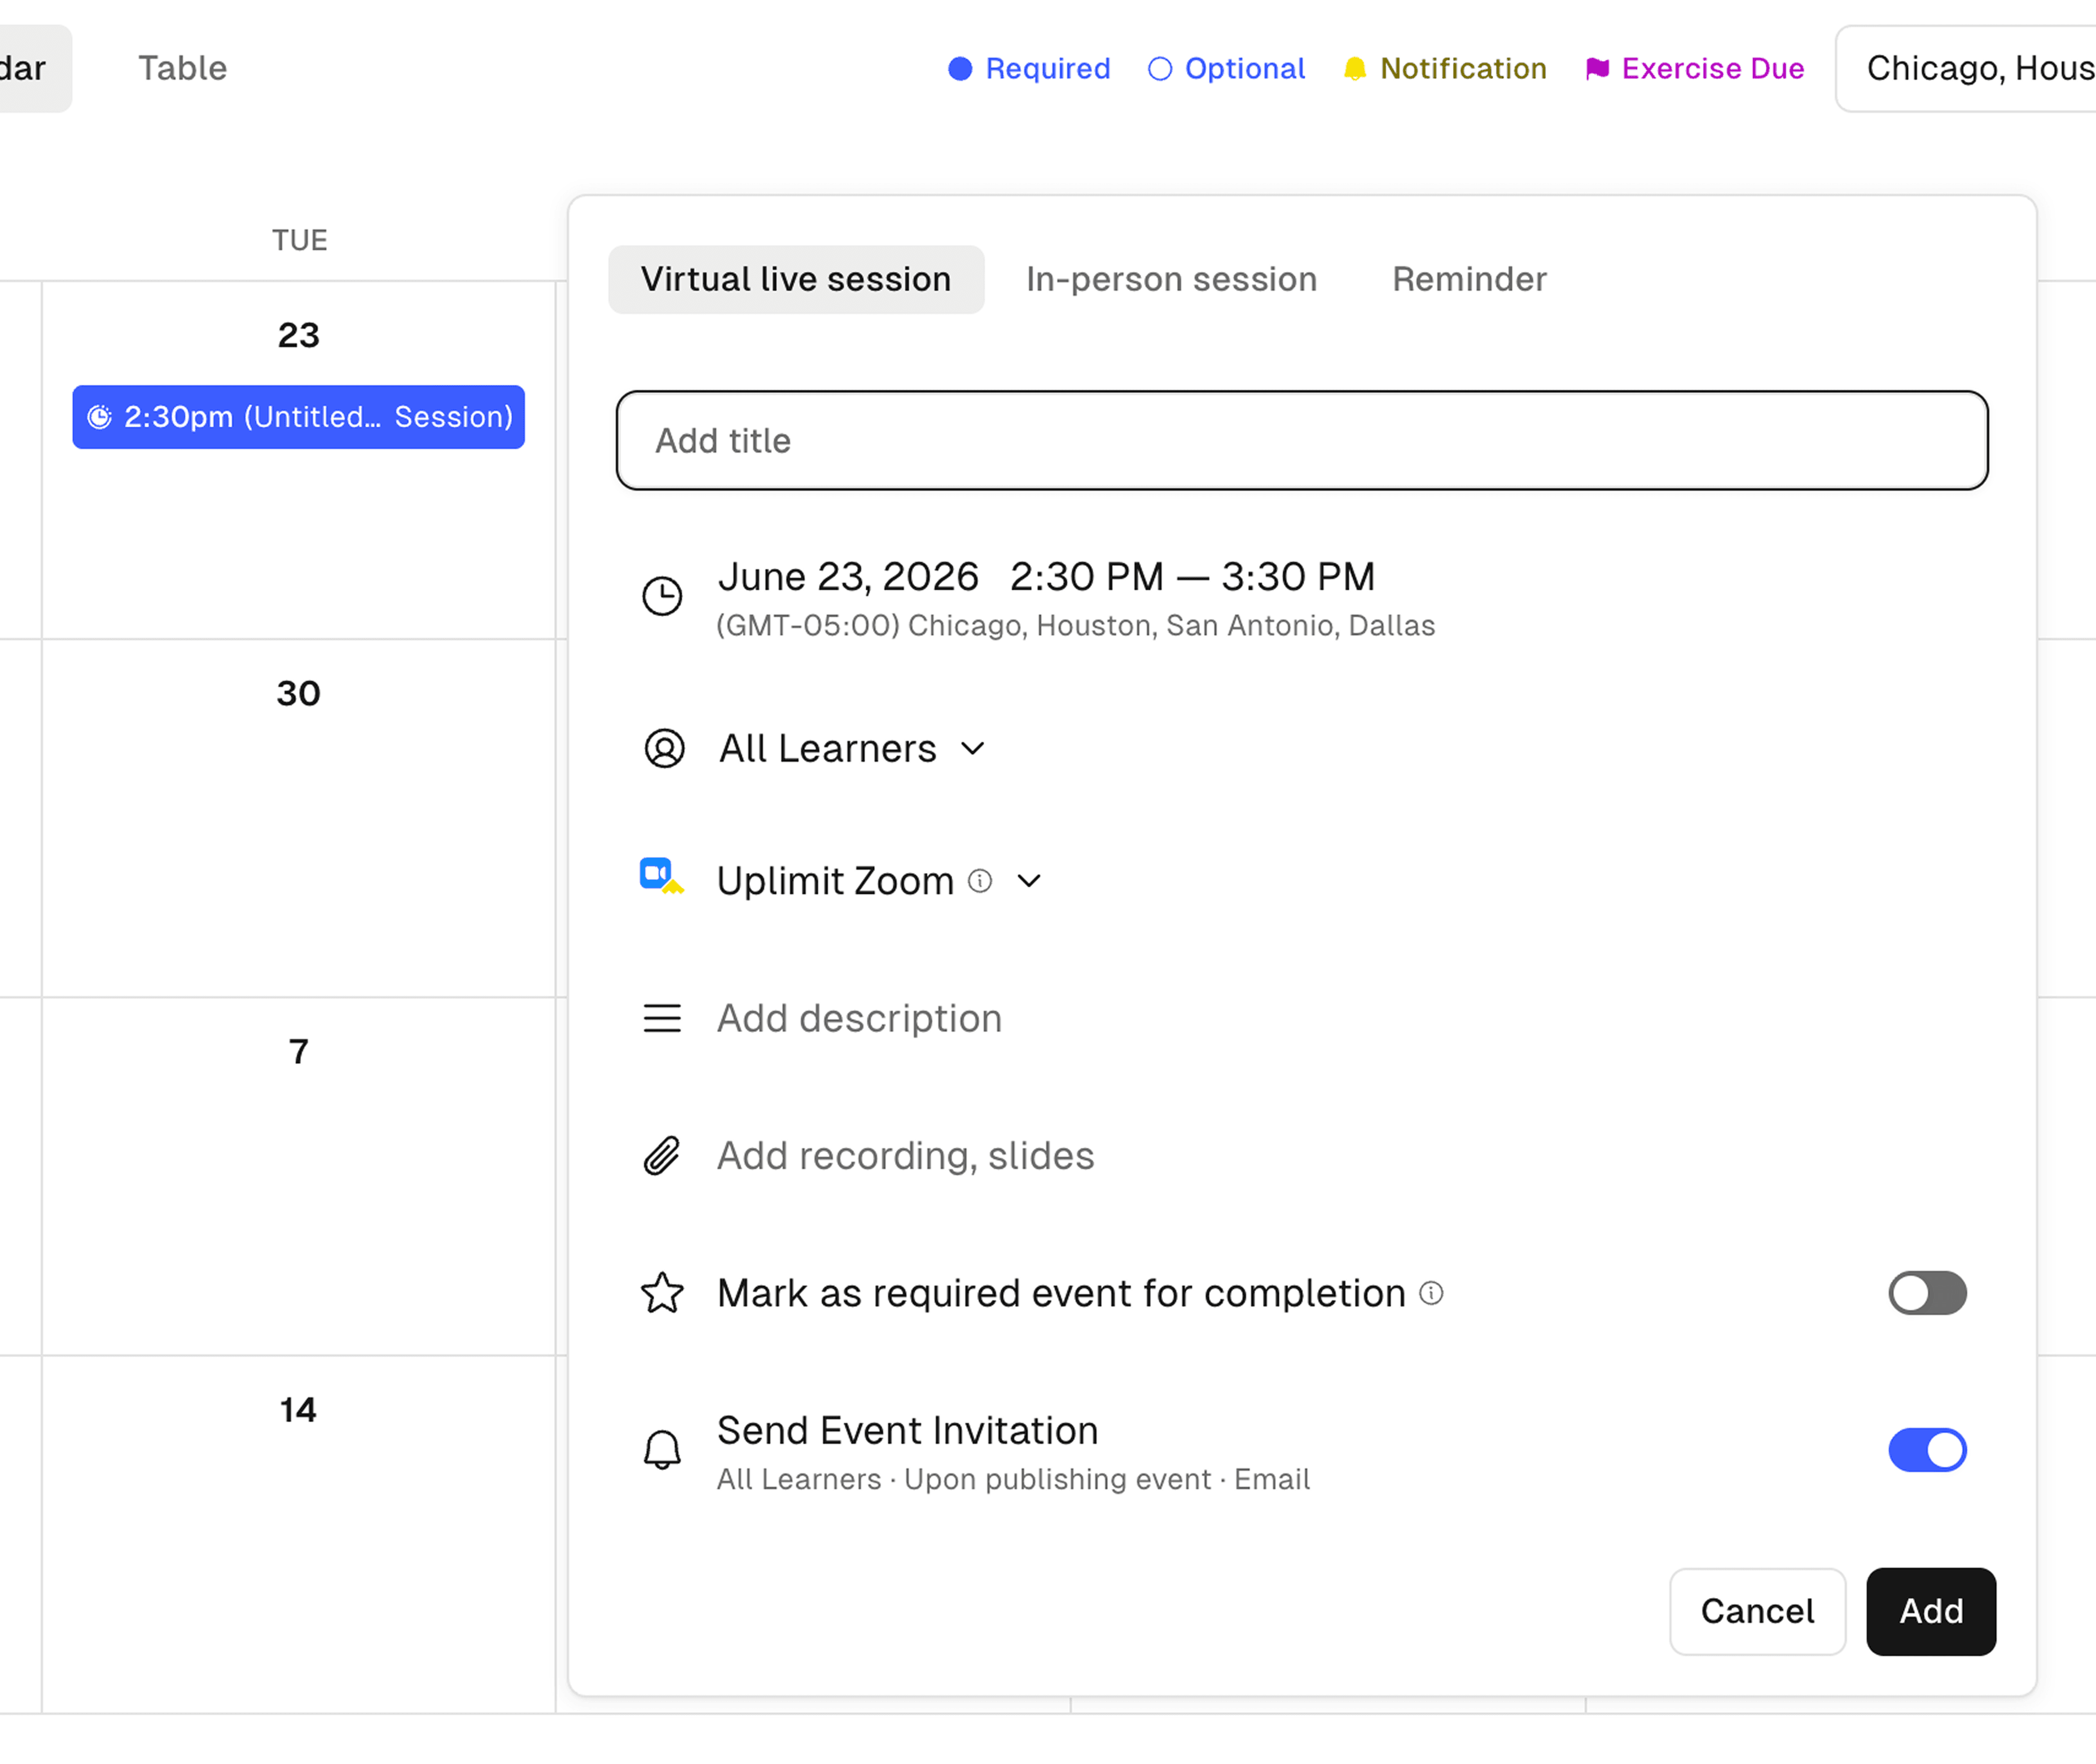
Task: Select day 30 in the Tuesday column
Action: click(298, 693)
